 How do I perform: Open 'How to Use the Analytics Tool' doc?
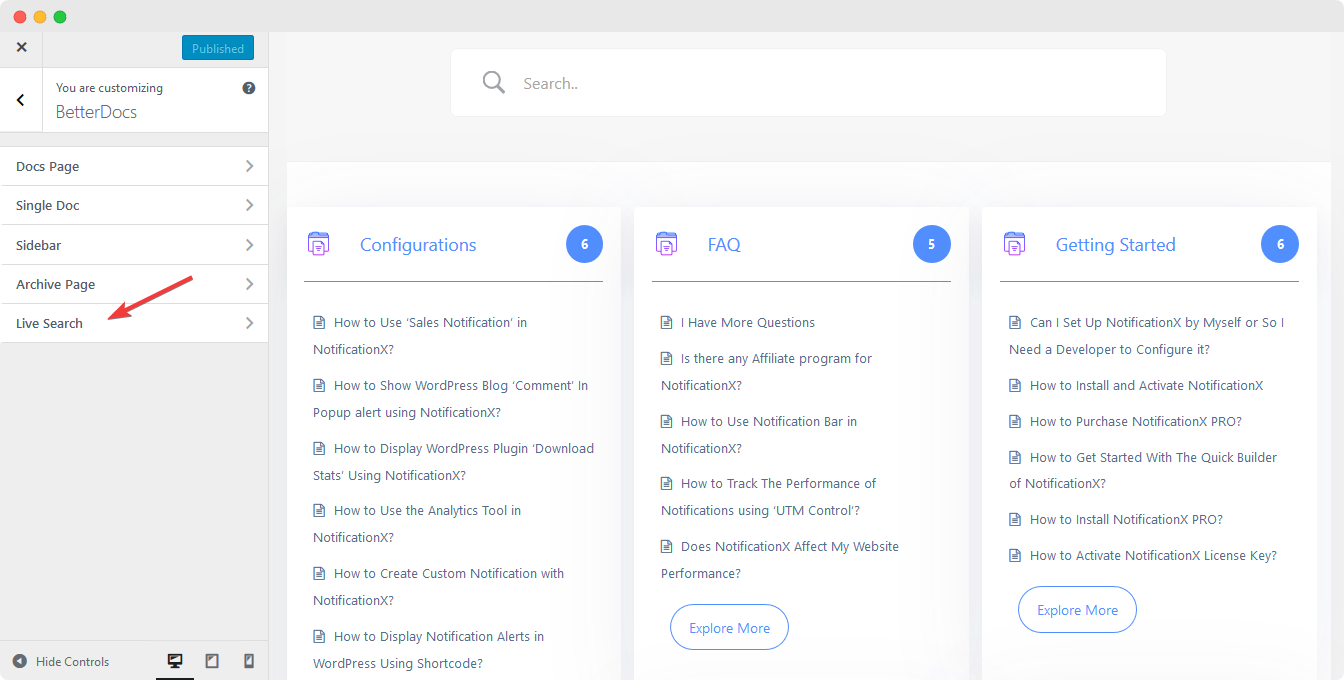pyautogui.click(x=417, y=524)
